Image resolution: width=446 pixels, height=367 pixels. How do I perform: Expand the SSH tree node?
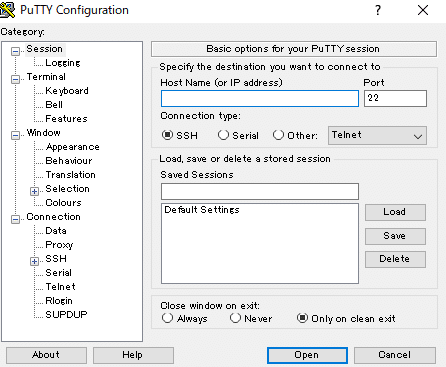coord(34,262)
